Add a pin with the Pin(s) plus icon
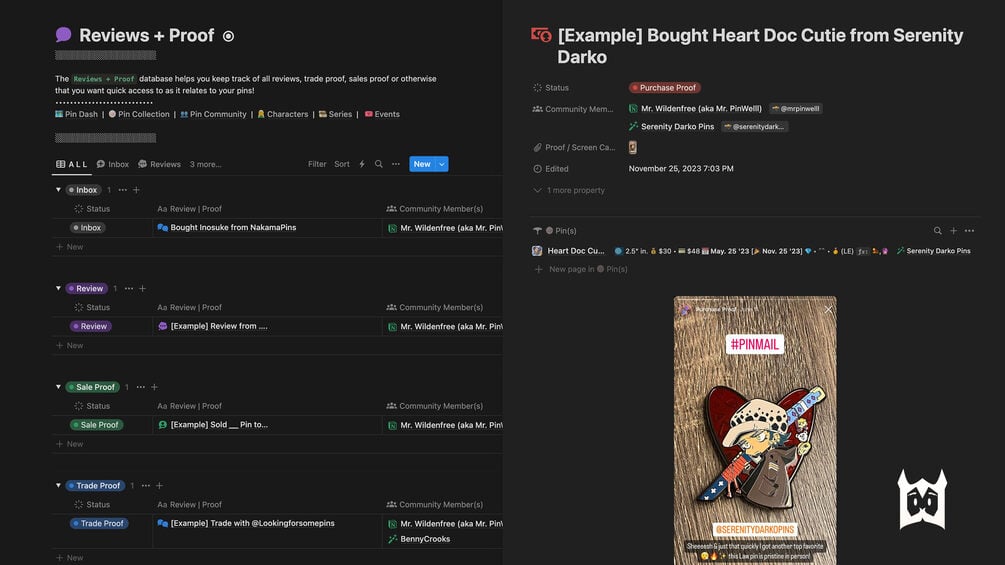Screen dimensions: 1005x565 click(x=954, y=231)
